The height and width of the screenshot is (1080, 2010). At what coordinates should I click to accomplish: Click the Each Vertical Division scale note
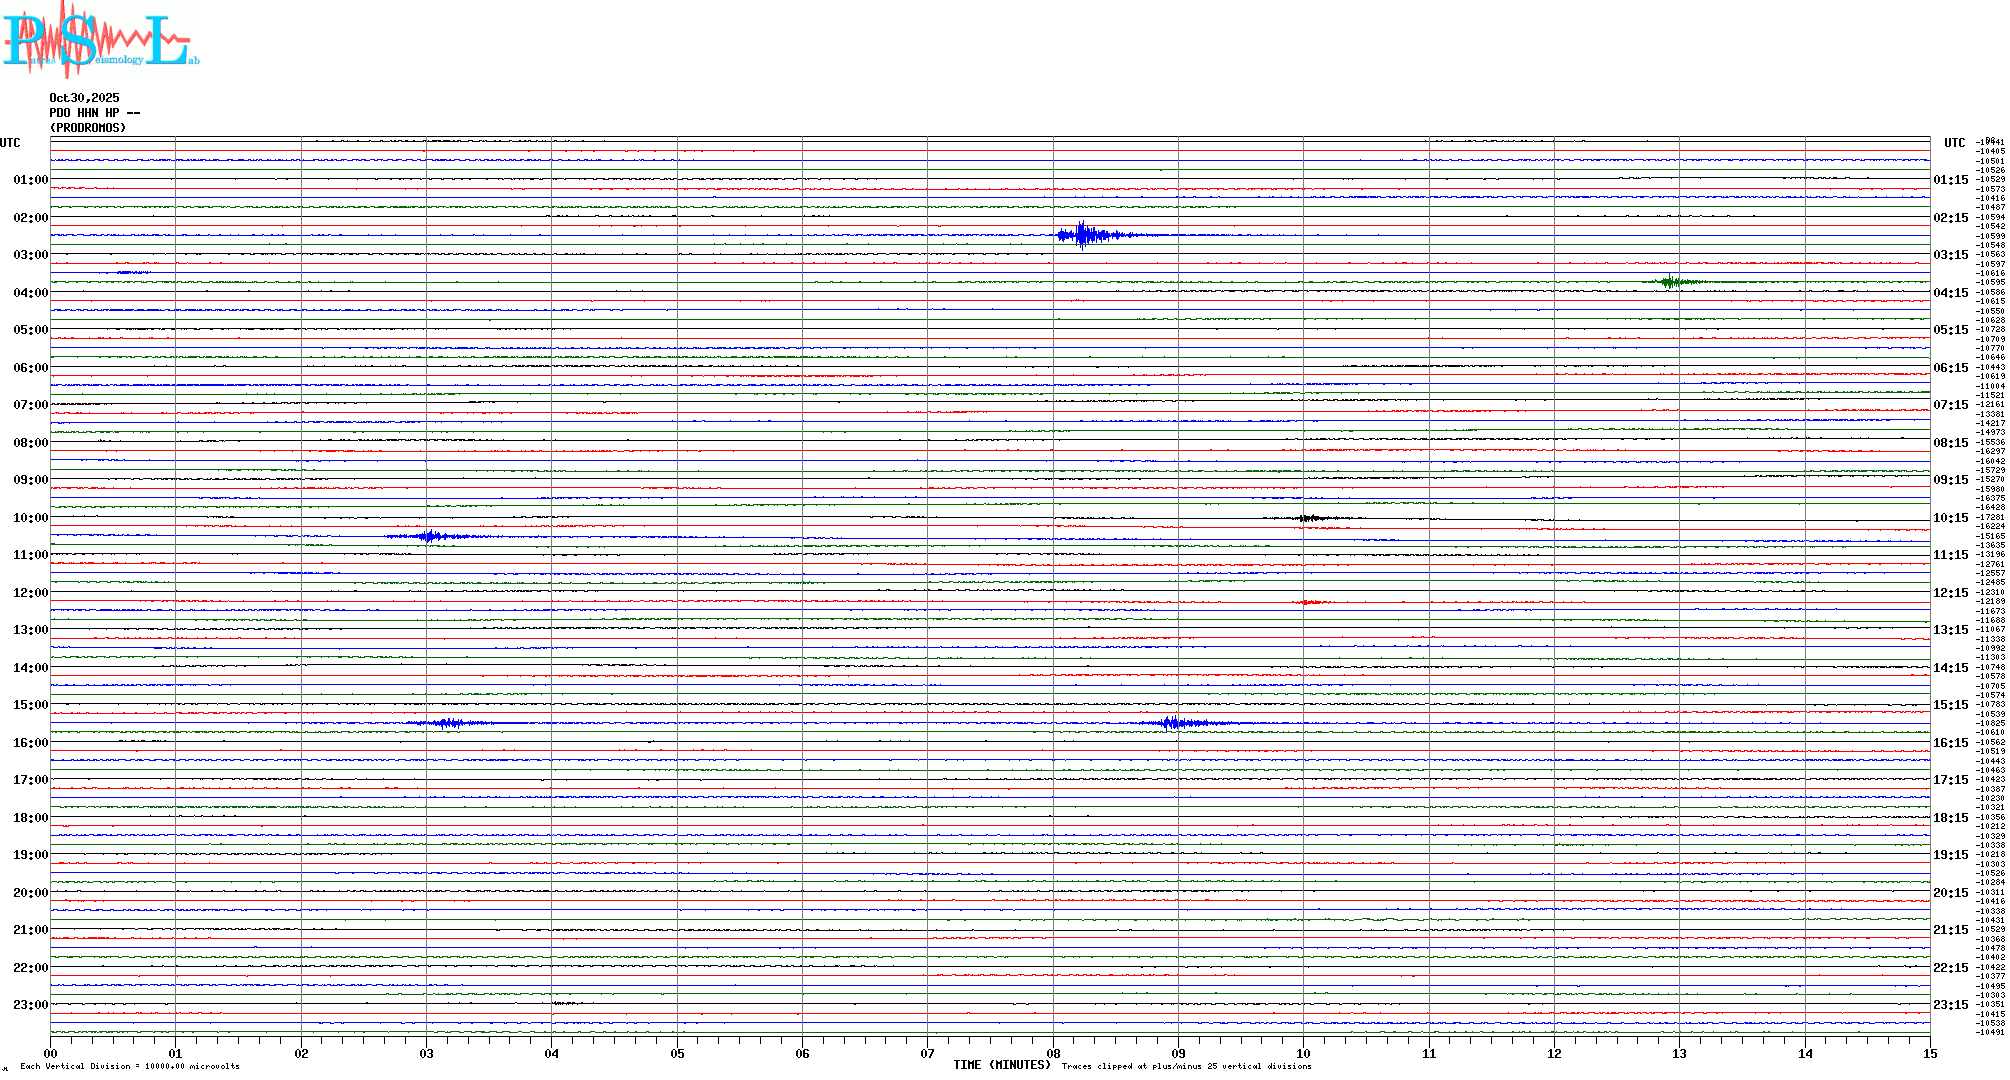130,1067
